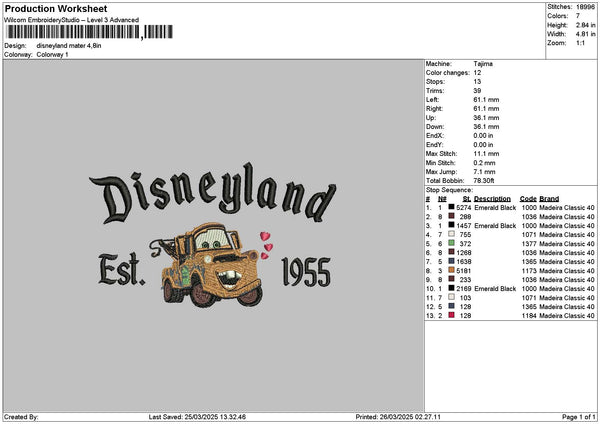600x424 pixels.
Task: Pick the navy swatch in stop row 7
Action: click(452, 261)
